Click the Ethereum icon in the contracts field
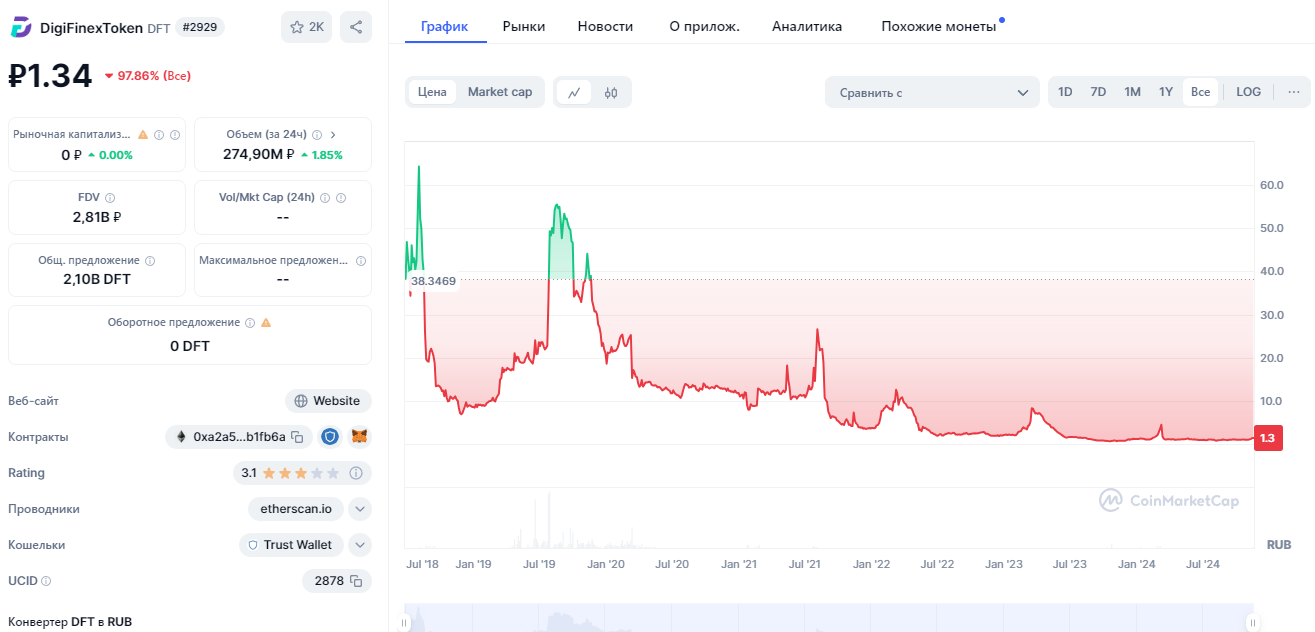The image size is (1315, 632). pyautogui.click(x=180, y=437)
